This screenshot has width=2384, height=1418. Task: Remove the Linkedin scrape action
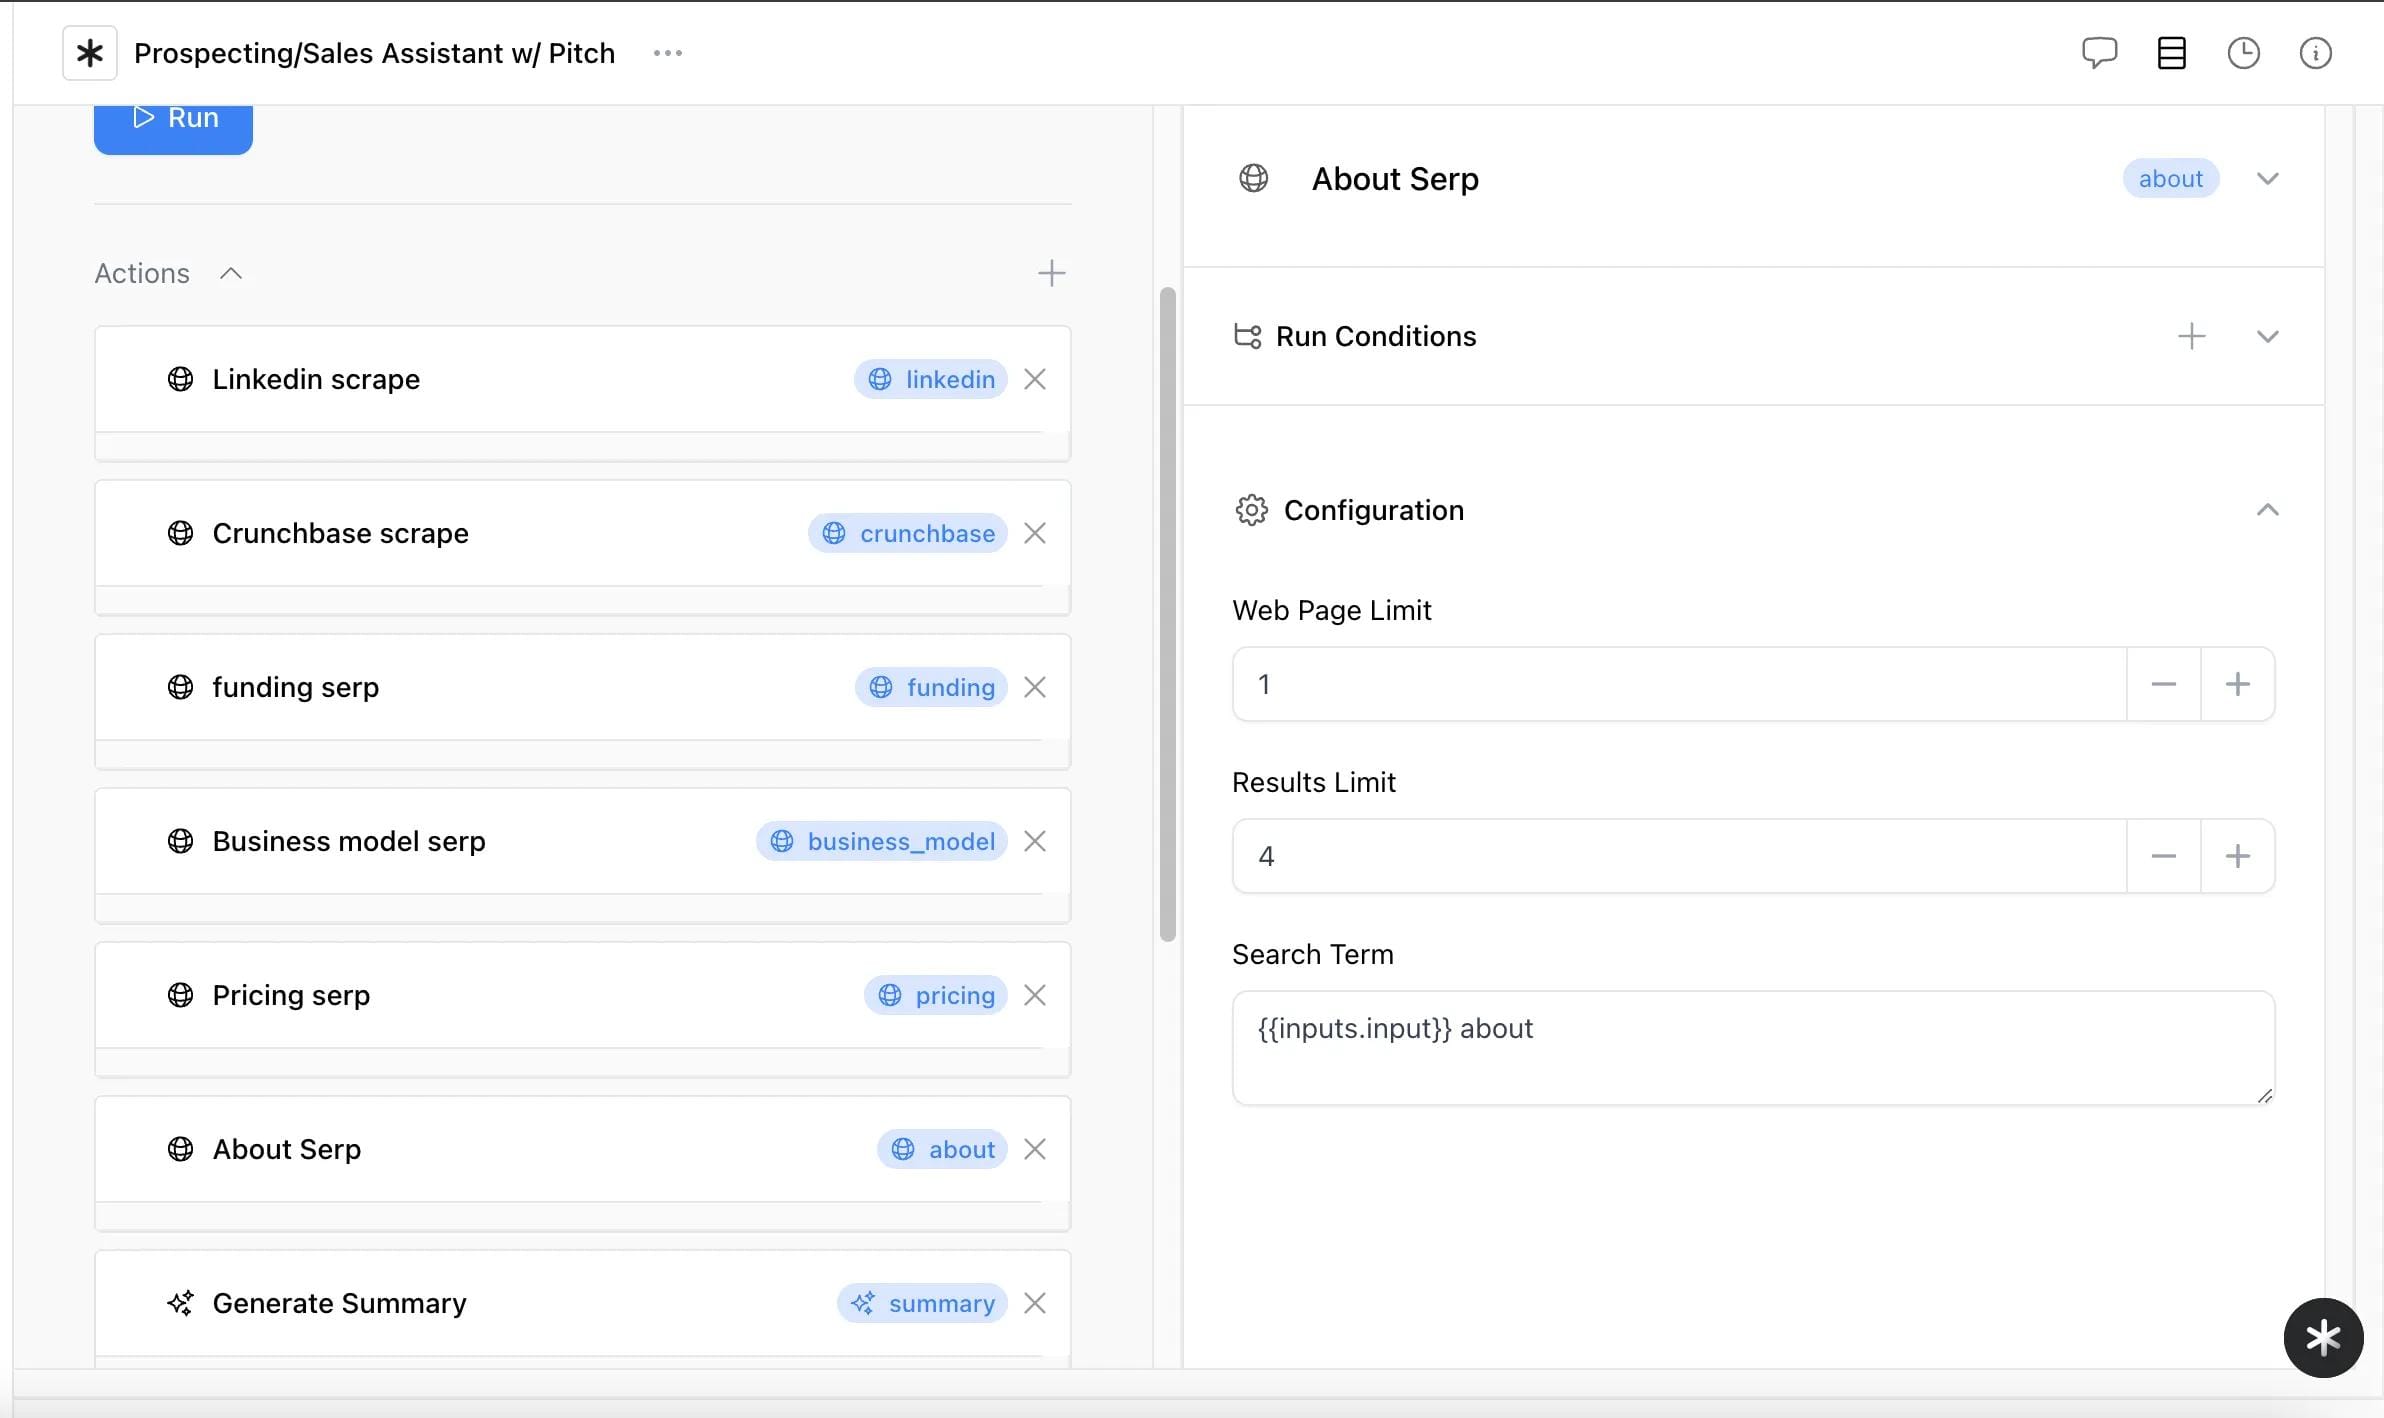1035,379
